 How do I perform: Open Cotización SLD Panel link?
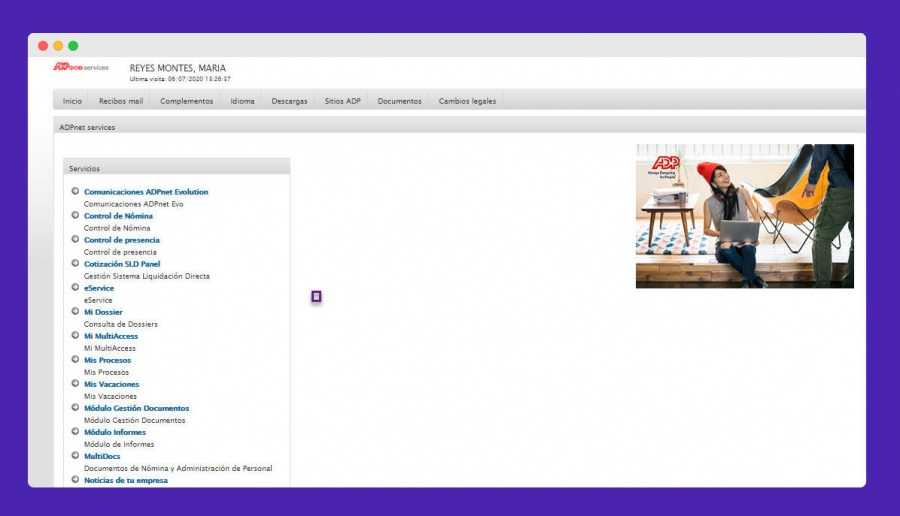[122, 264]
